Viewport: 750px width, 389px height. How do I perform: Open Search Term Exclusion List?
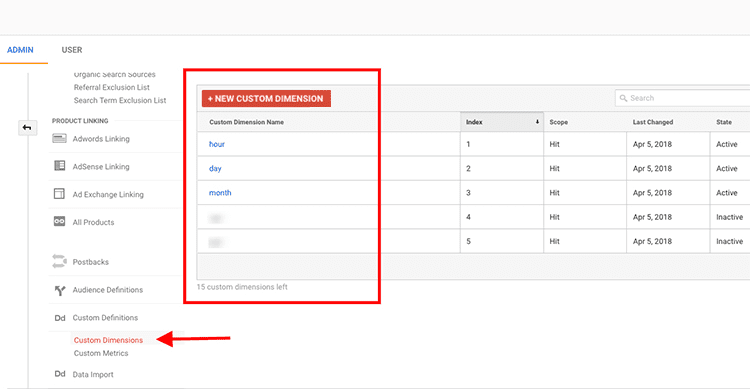click(x=120, y=100)
